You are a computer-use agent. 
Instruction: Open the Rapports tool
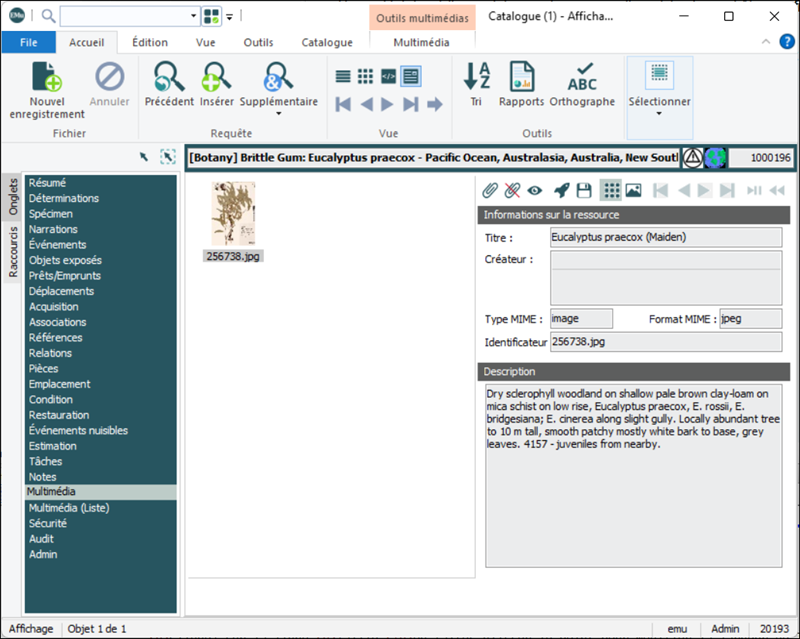click(521, 77)
